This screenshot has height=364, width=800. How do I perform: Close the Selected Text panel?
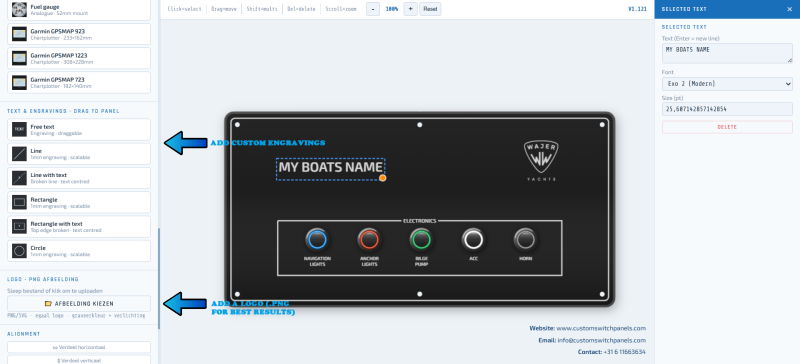pos(790,9)
